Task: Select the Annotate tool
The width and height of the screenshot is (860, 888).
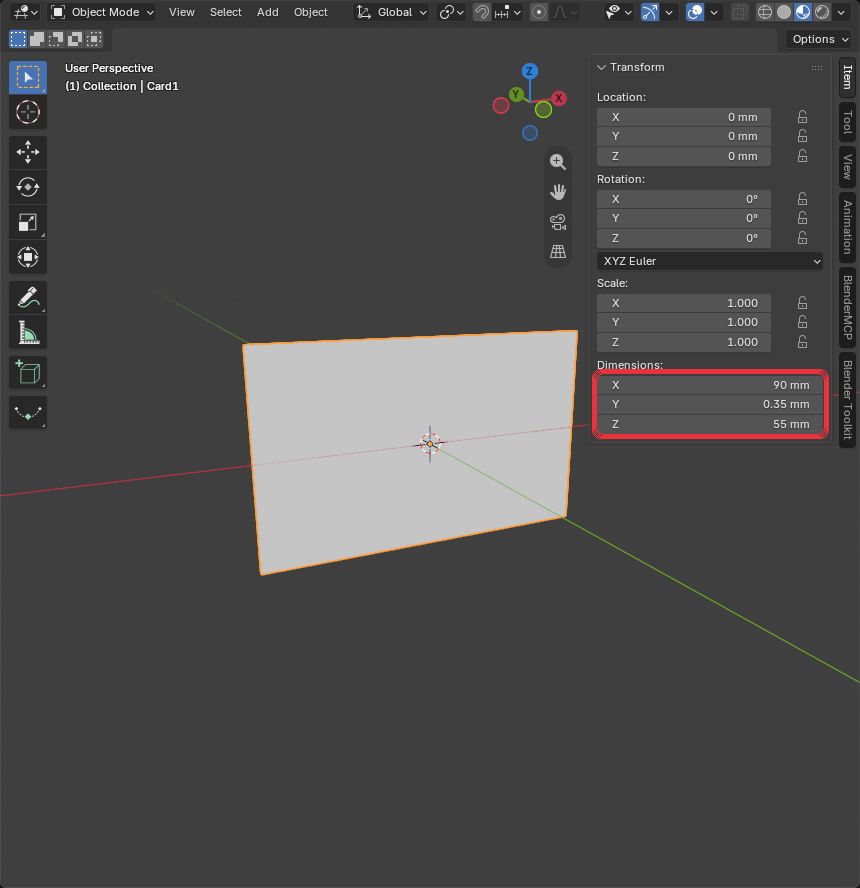Action: click(x=28, y=297)
